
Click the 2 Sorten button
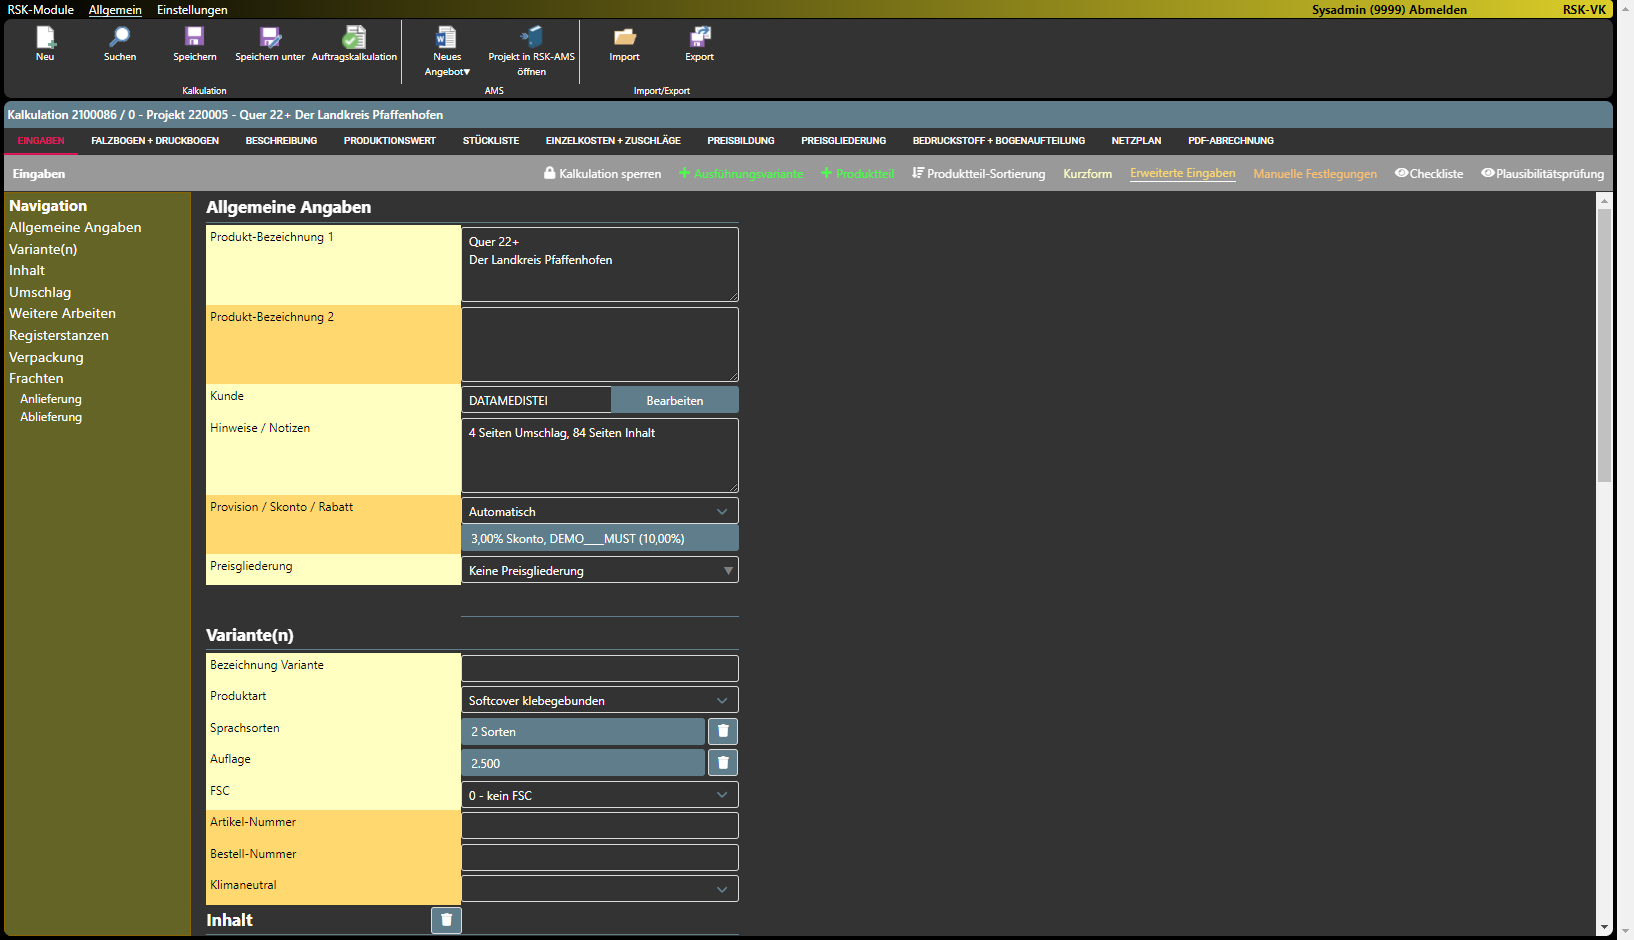583,731
